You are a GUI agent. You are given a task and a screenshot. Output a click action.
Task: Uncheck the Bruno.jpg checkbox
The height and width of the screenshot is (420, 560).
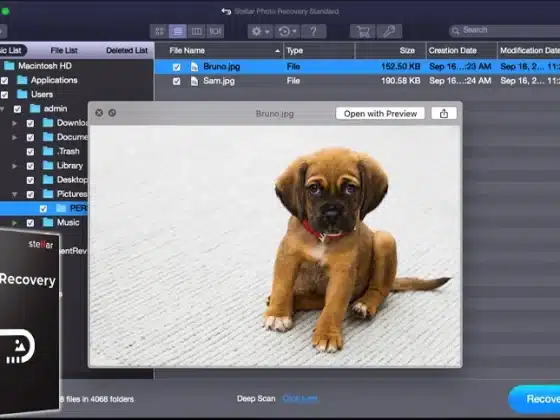(176, 67)
